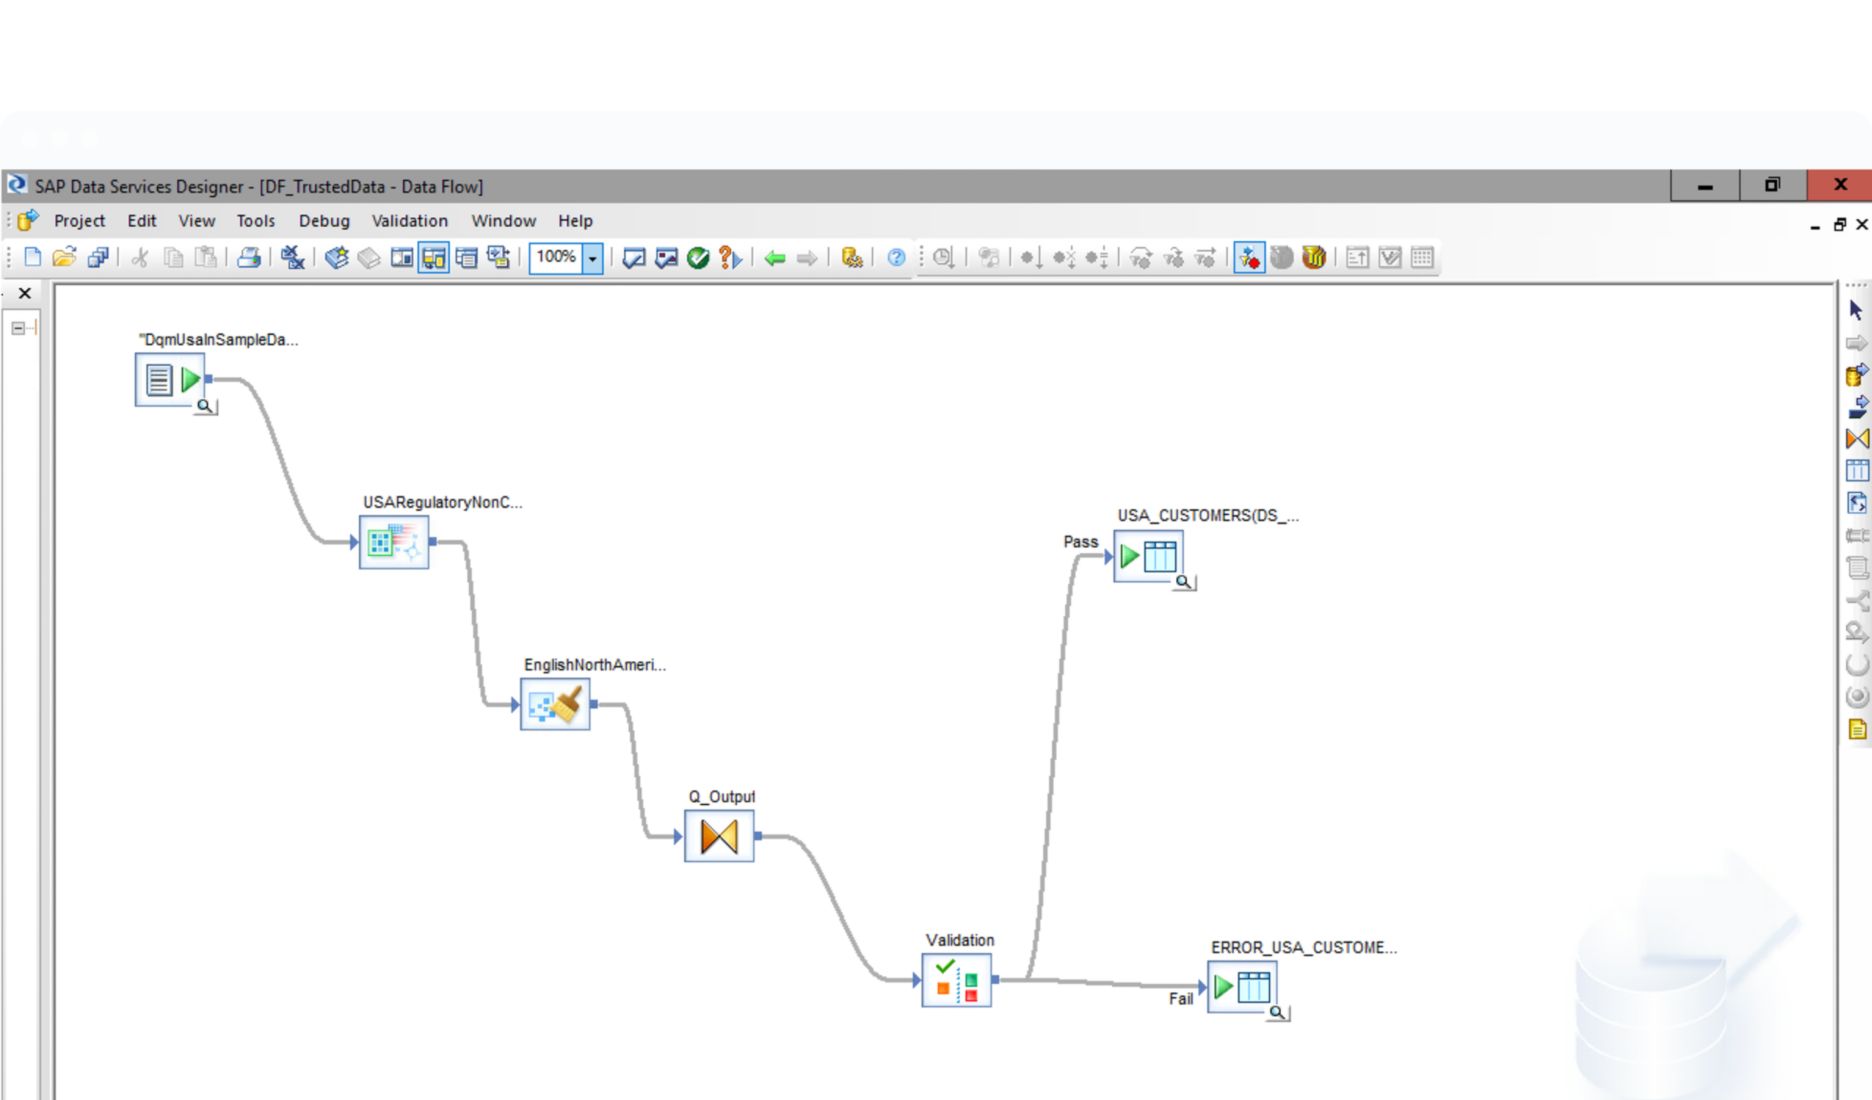Screen dimensions: 1872x1100
Task: Select the Query transform tool in palette
Action: [1857, 439]
